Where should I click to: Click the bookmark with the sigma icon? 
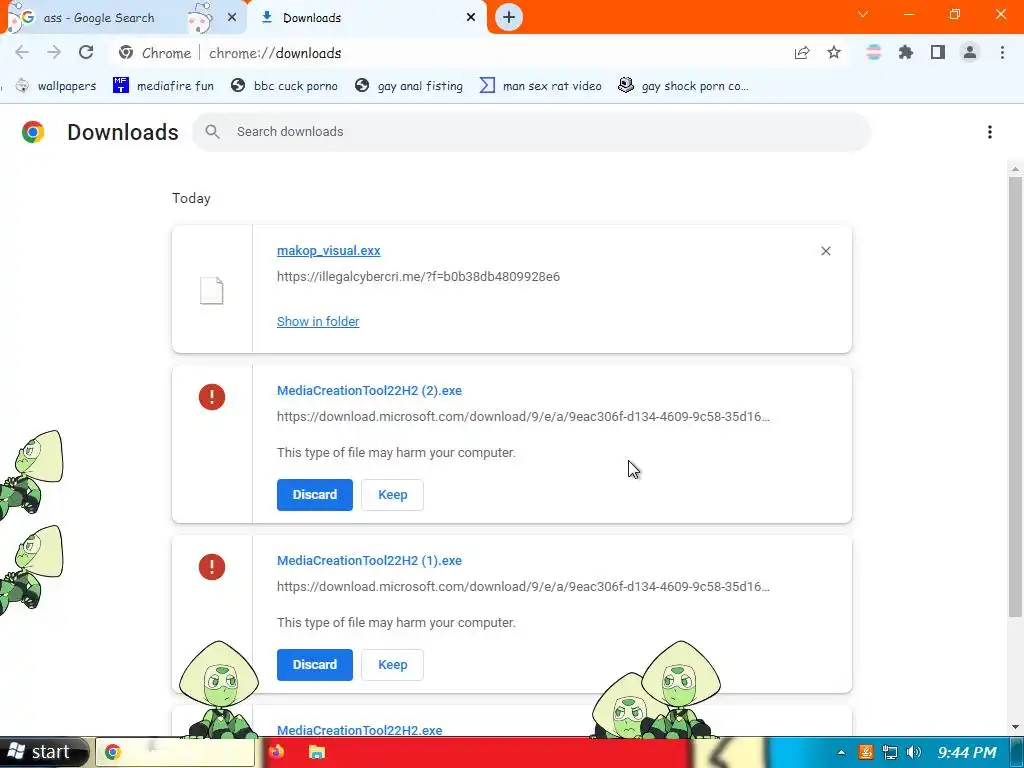pos(541,86)
